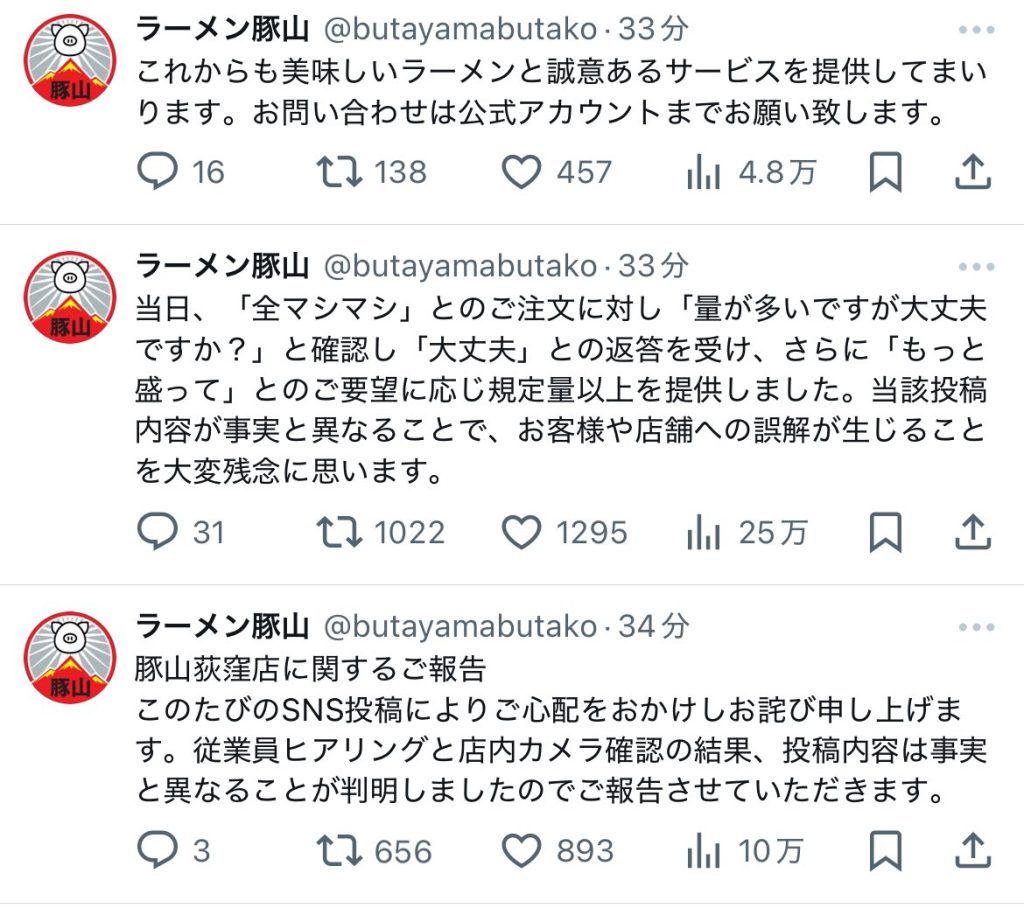The width and height of the screenshot is (1024, 908).
Task: Share the top tweet via share icon
Action: 972,172
